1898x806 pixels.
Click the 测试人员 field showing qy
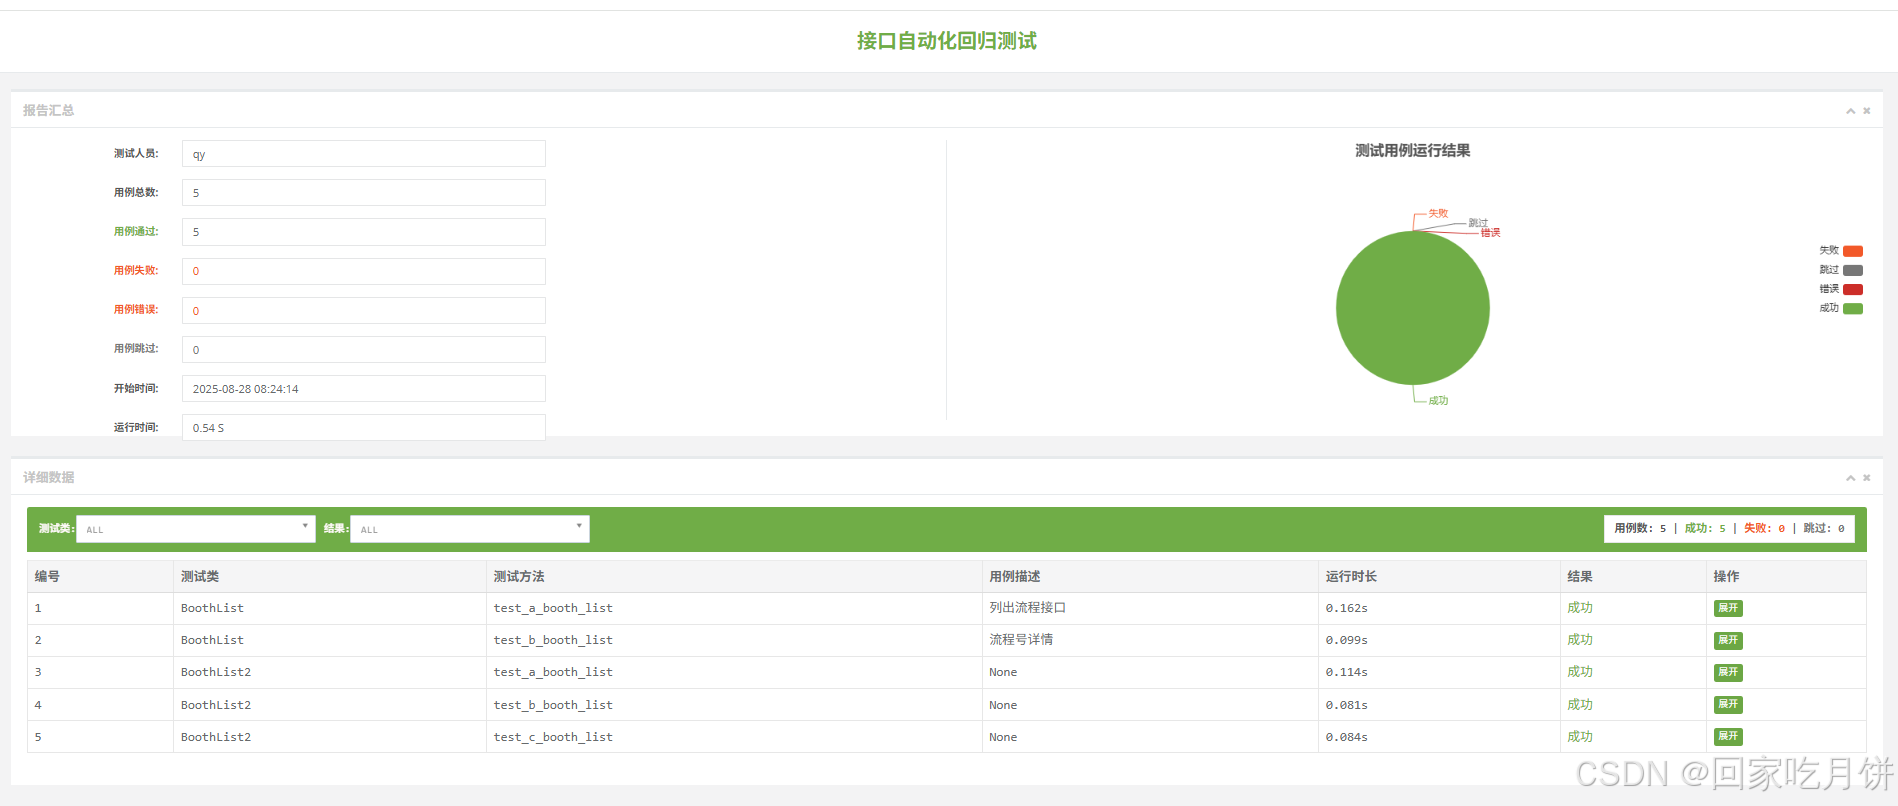364,154
